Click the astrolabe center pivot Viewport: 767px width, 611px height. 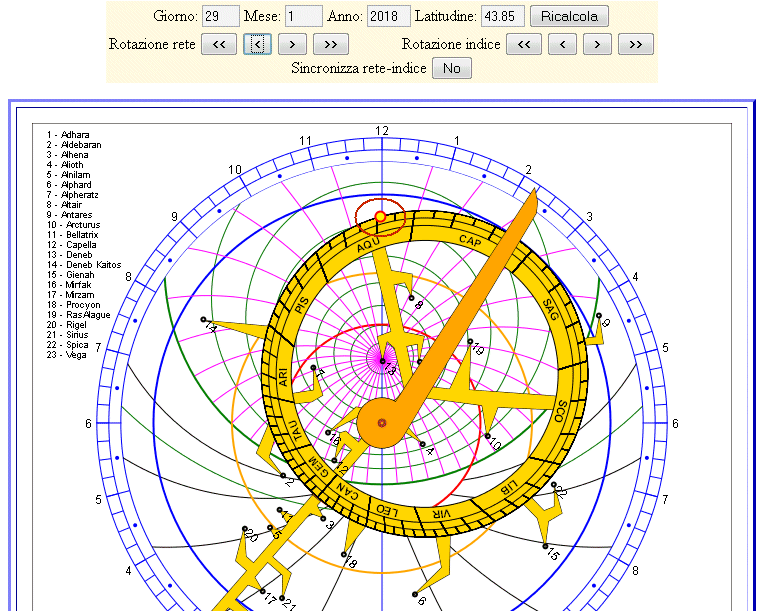[382, 423]
